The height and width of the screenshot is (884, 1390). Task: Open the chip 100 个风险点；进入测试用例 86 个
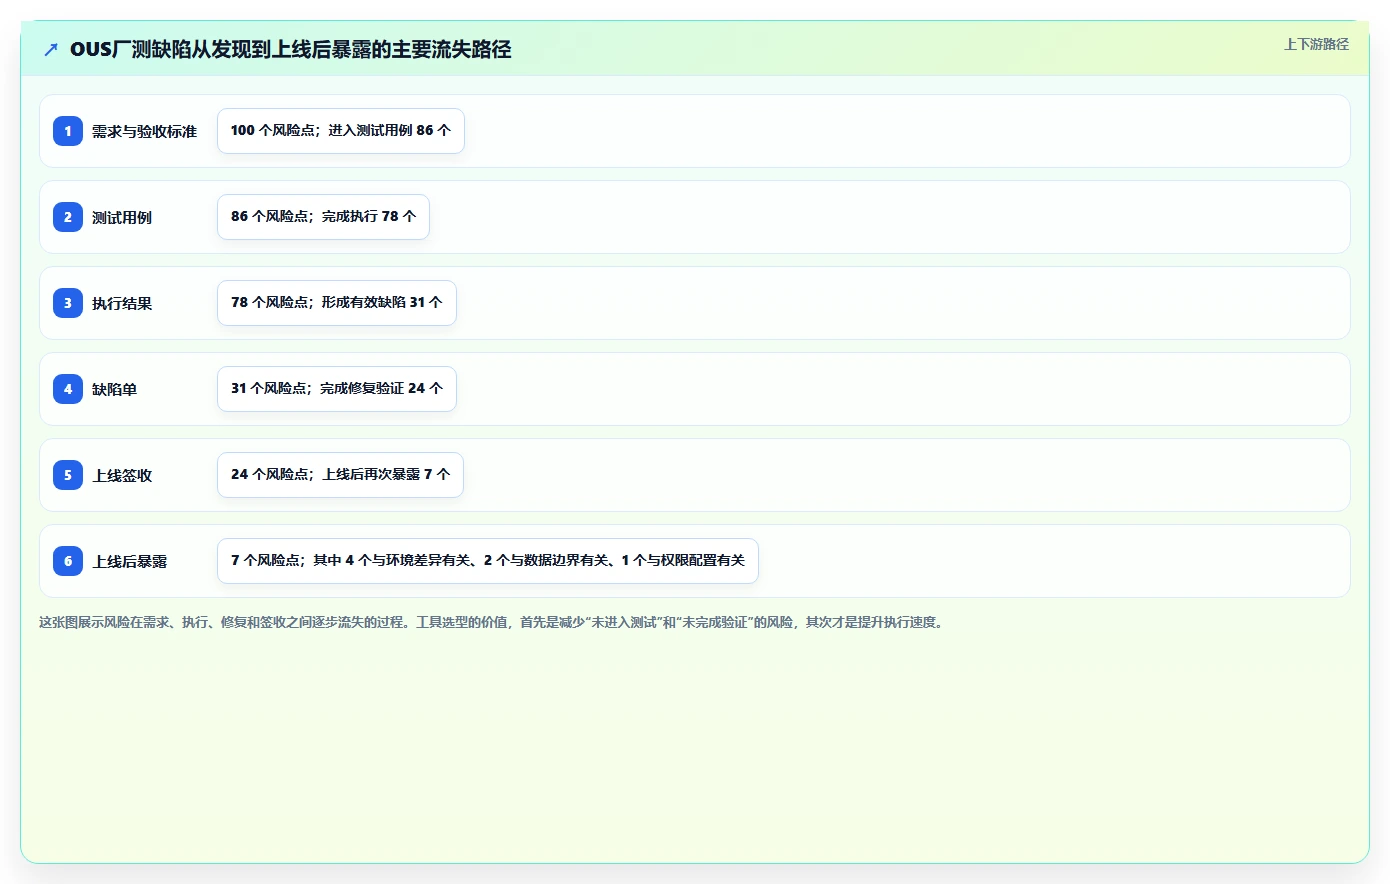341,131
